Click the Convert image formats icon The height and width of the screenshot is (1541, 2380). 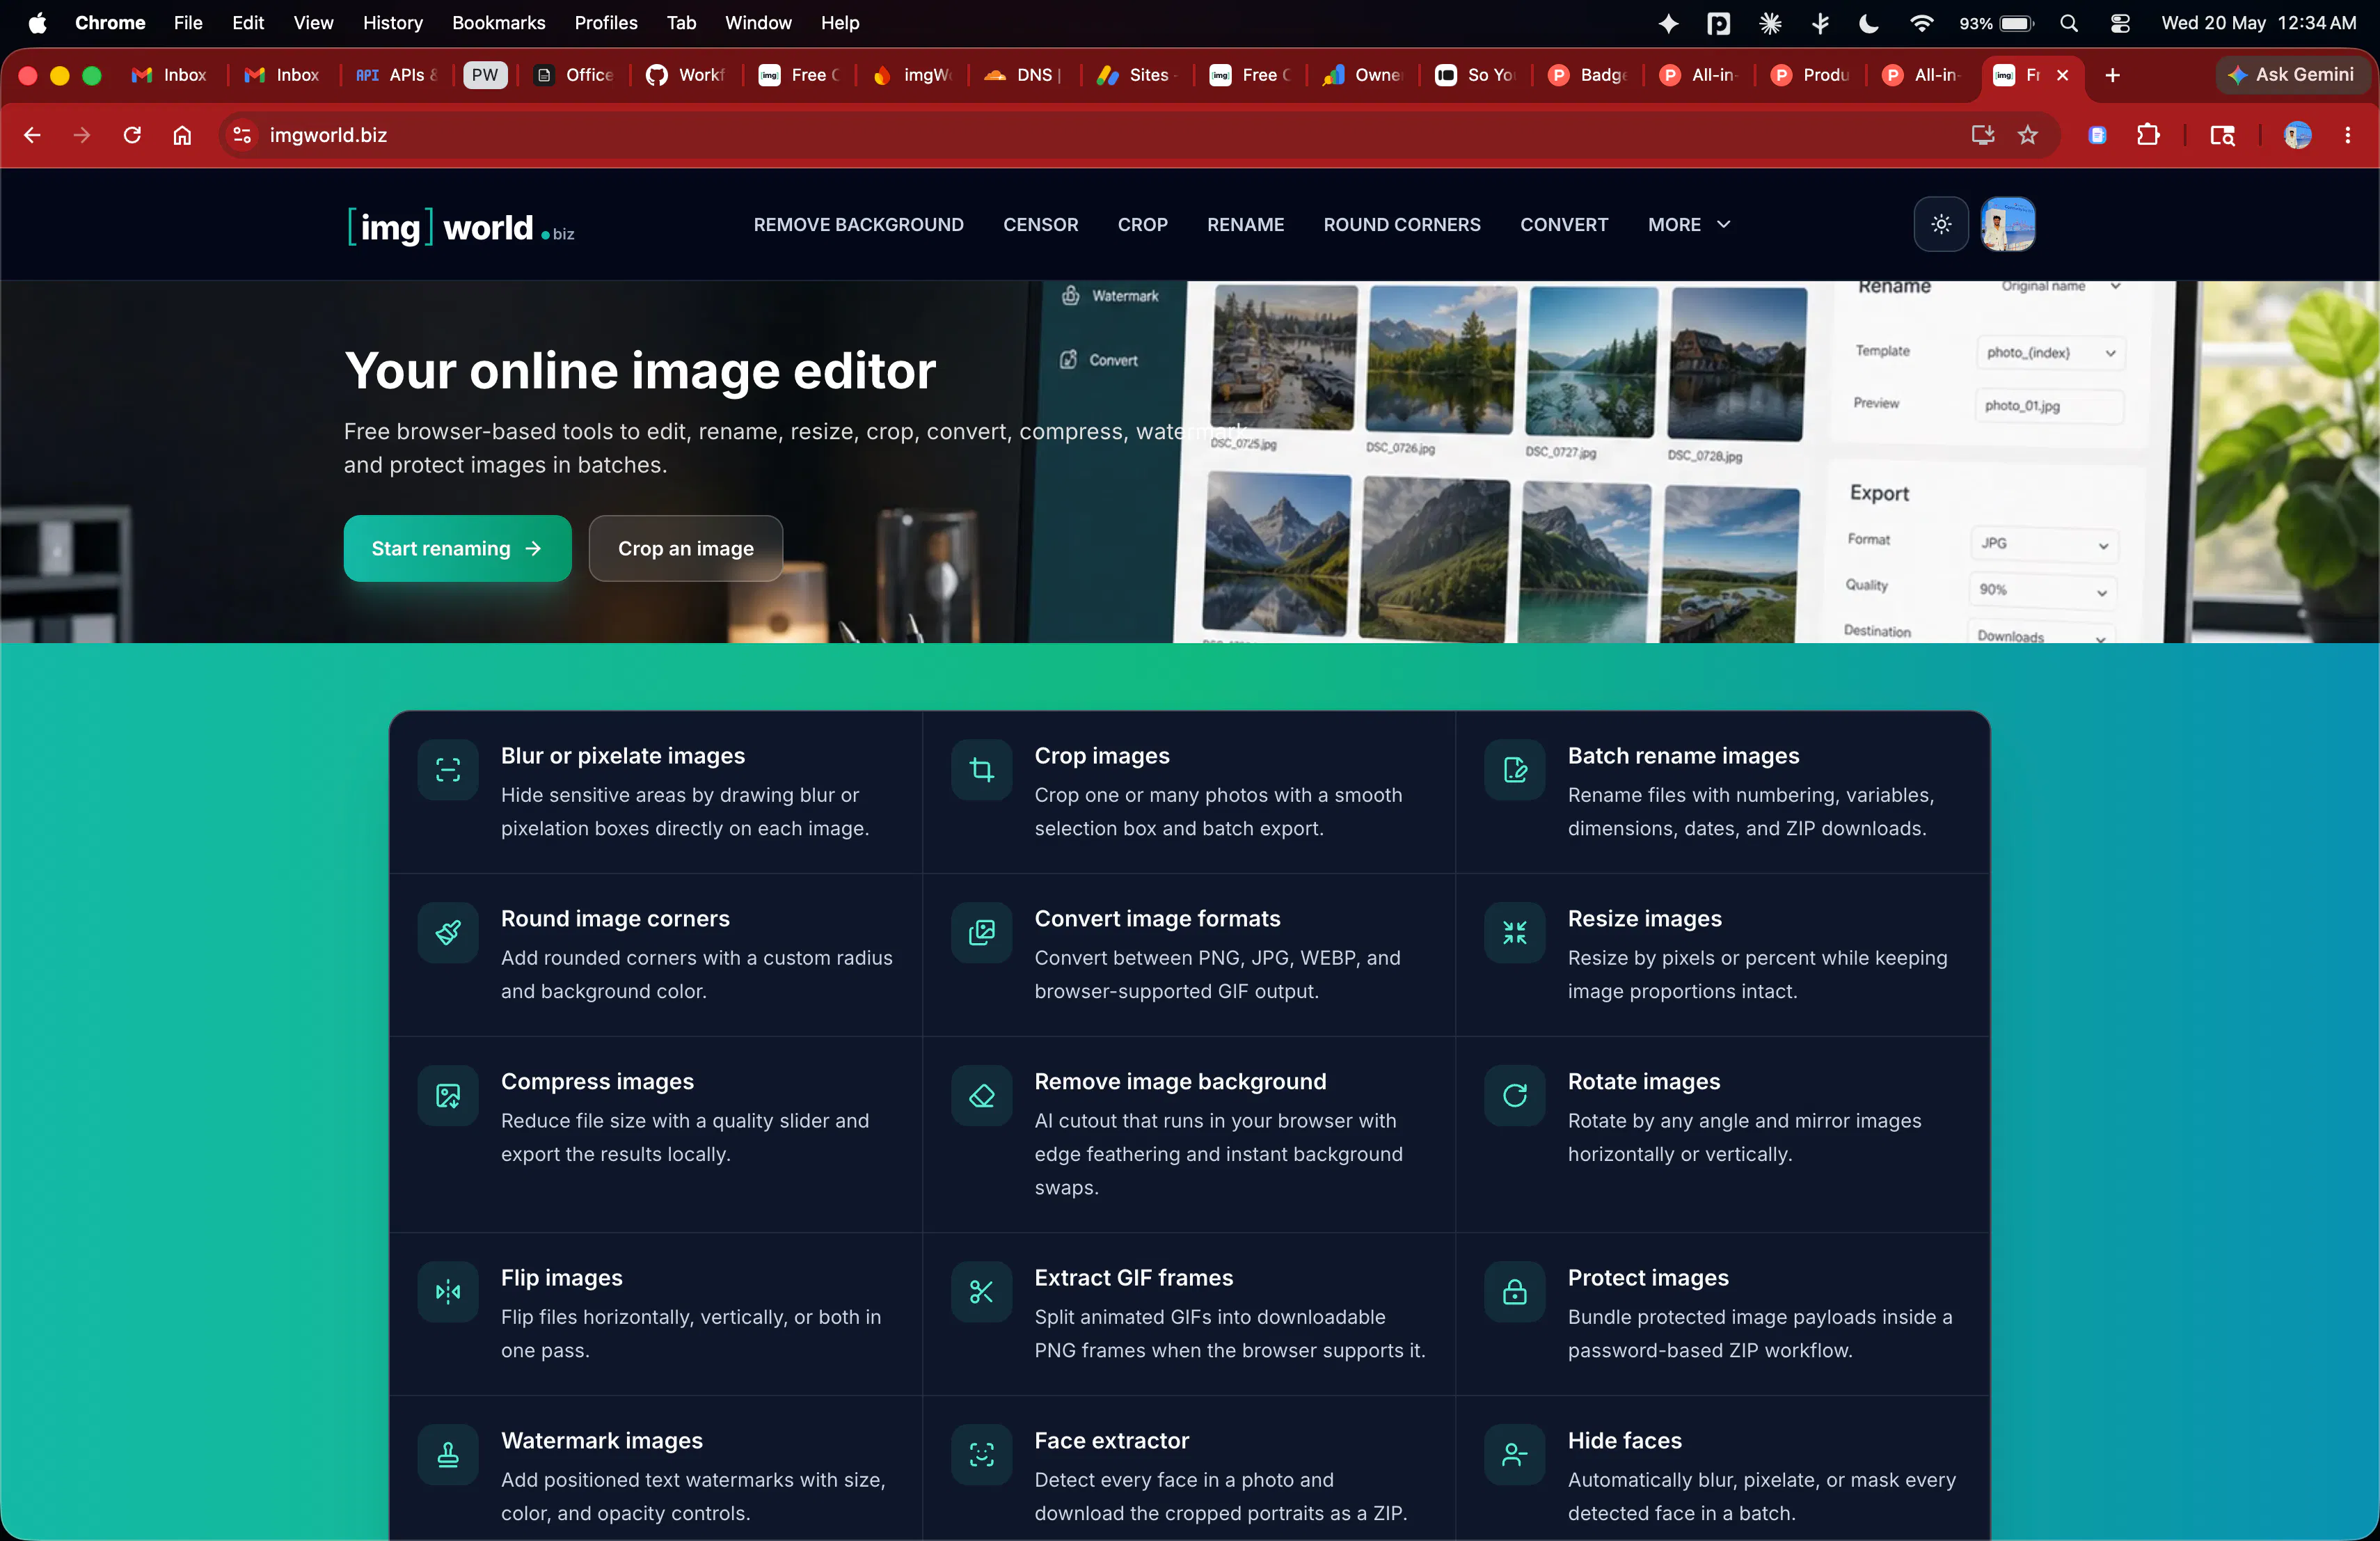[x=981, y=932]
